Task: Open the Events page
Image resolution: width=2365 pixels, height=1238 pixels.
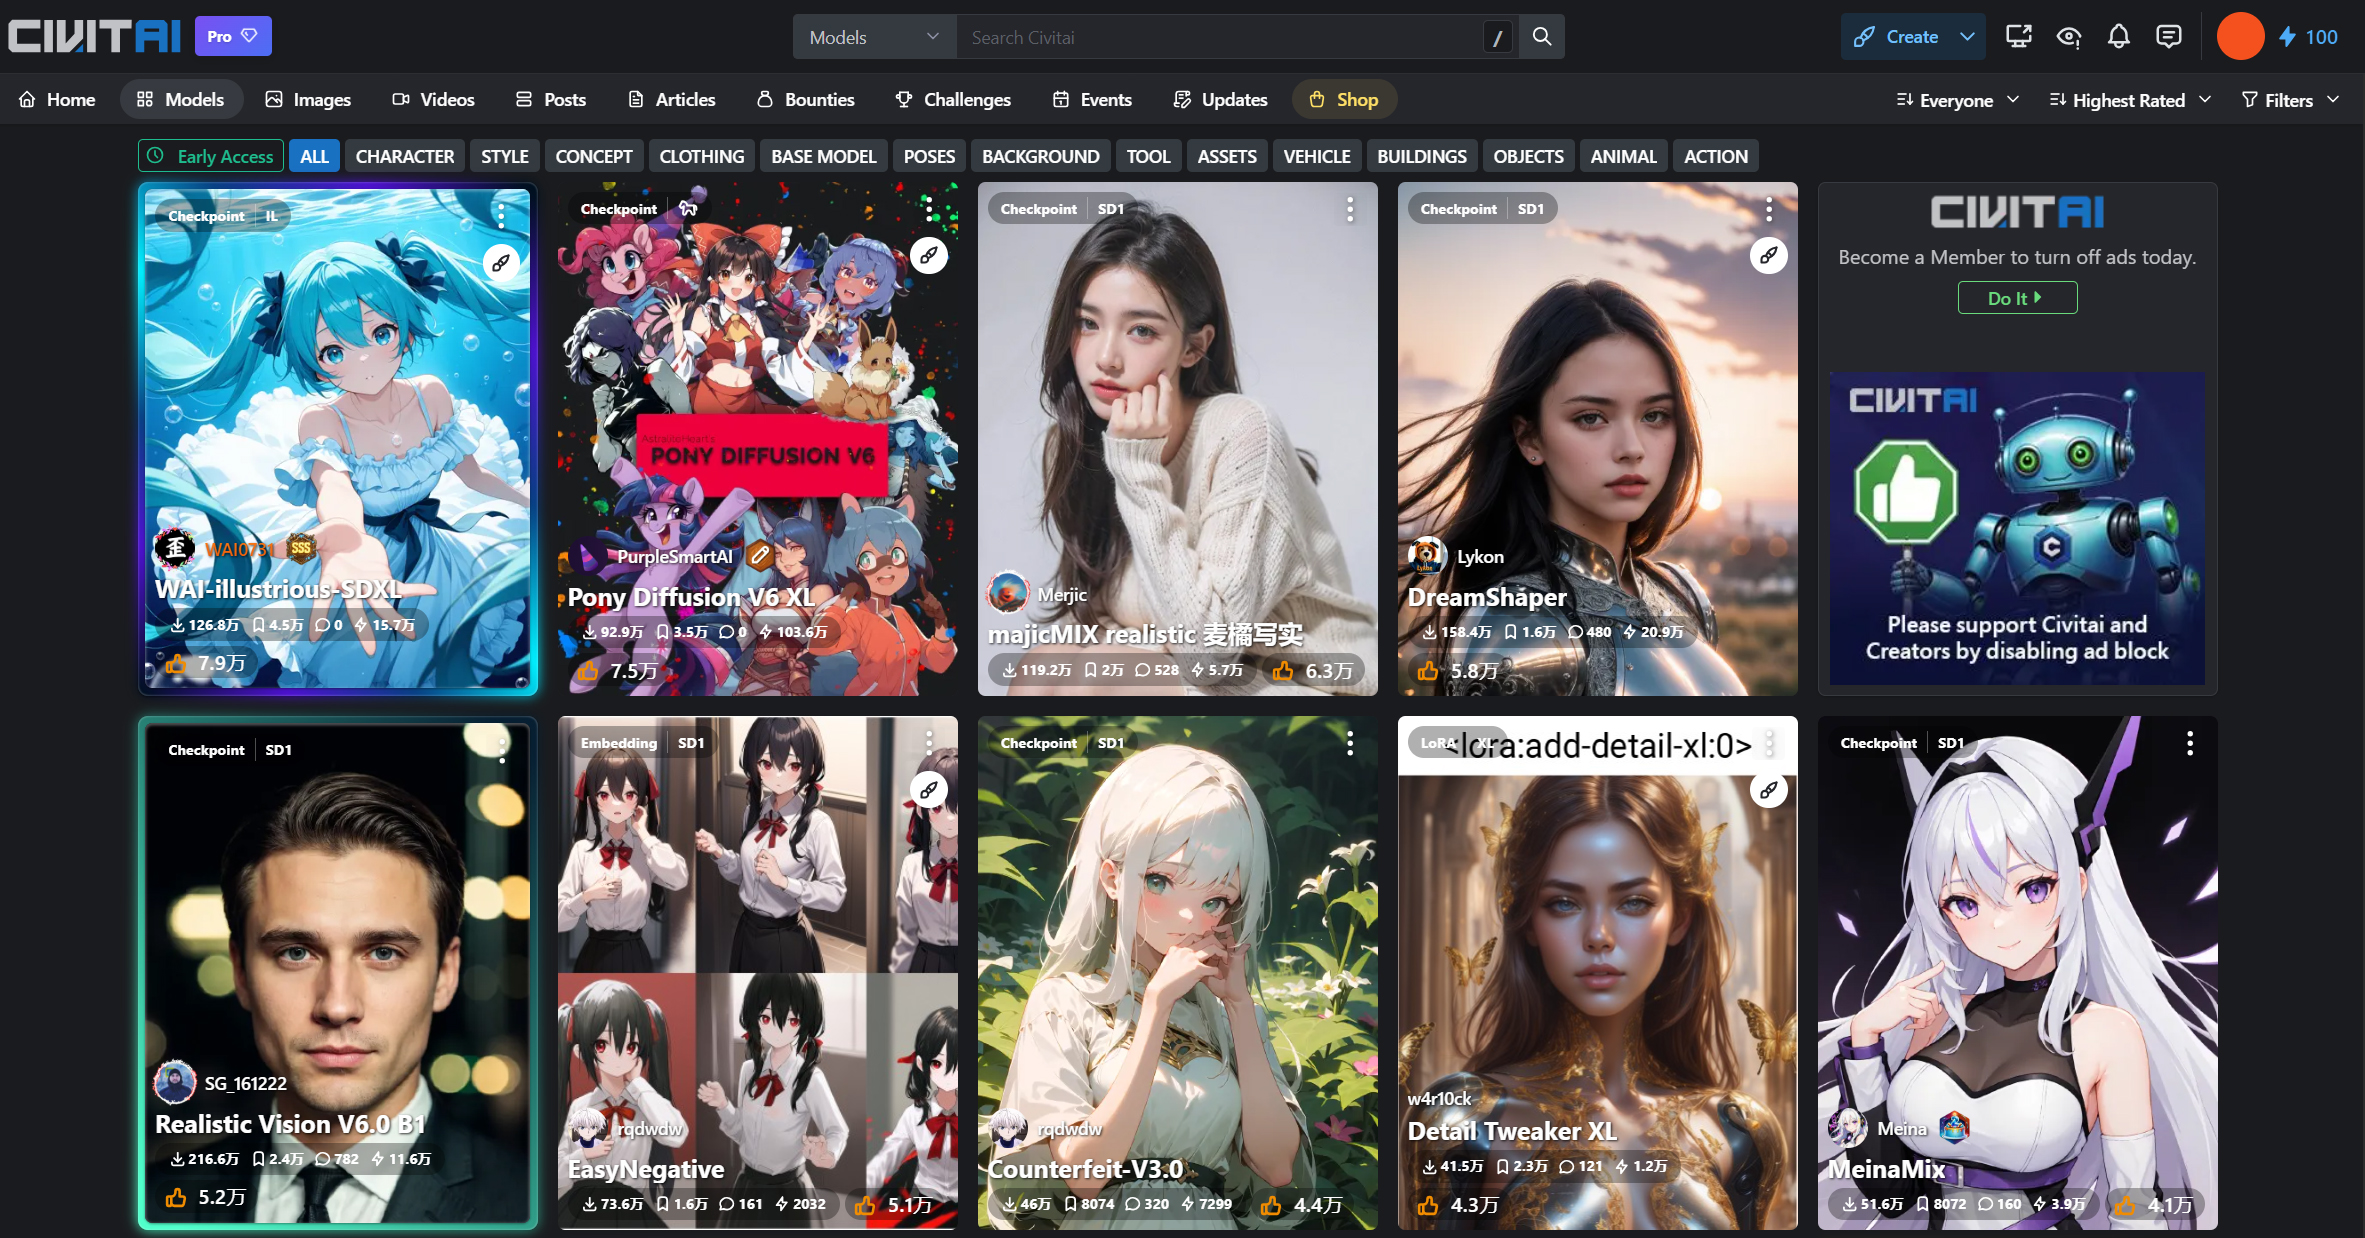Action: pos(1092,99)
